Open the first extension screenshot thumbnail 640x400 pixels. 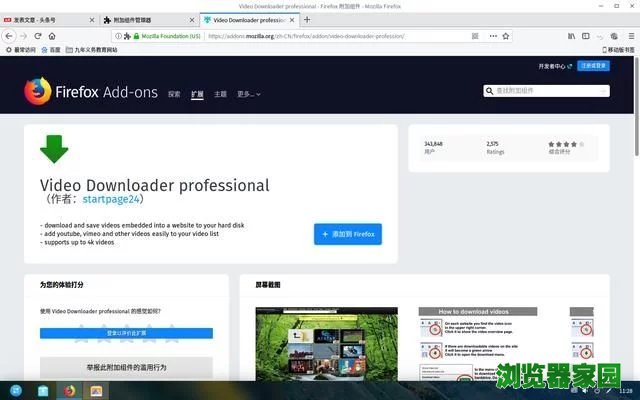tap(312, 343)
